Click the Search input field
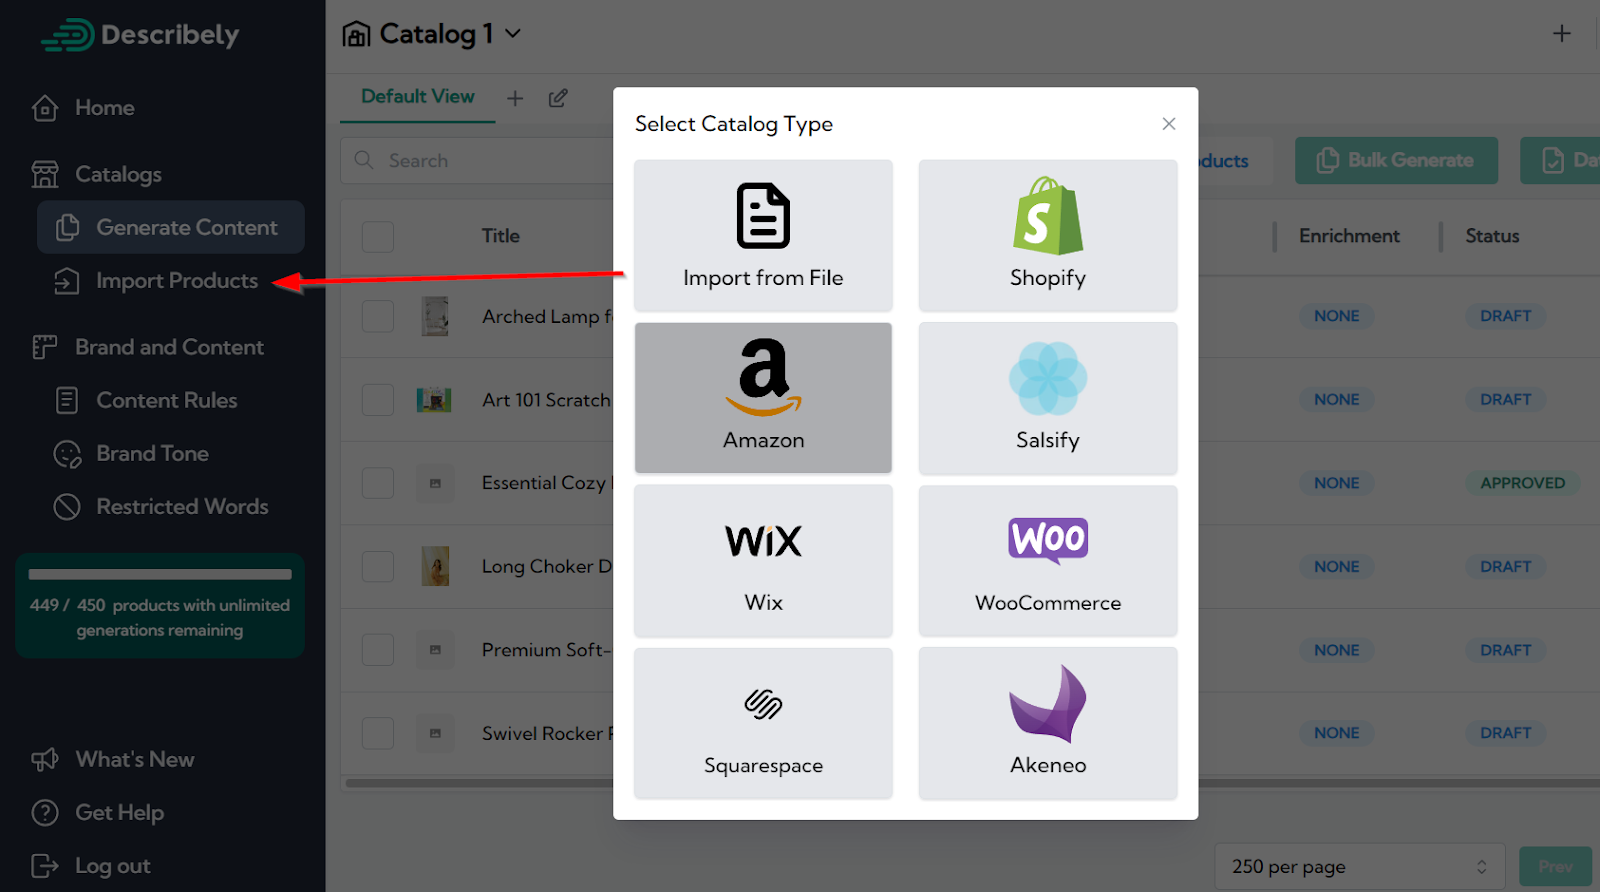1600x892 pixels. tap(478, 161)
